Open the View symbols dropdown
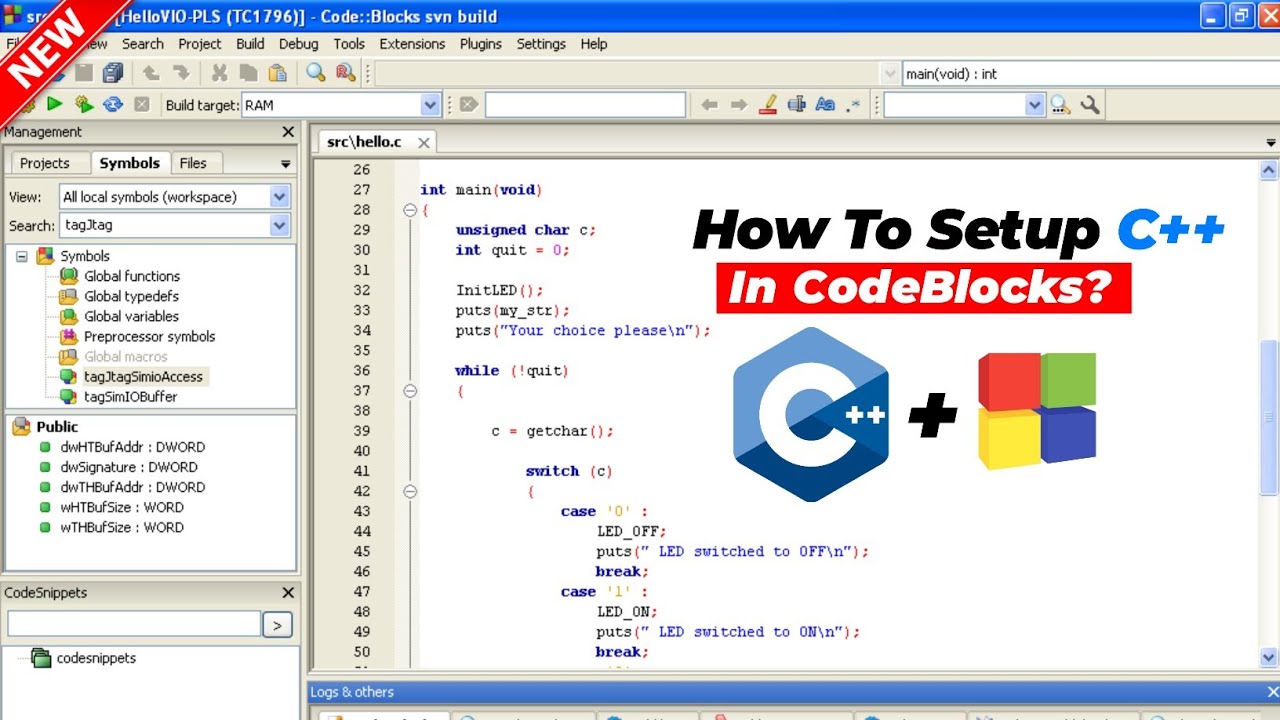This screenshot has width=1280, height=720. click(280, 197)
